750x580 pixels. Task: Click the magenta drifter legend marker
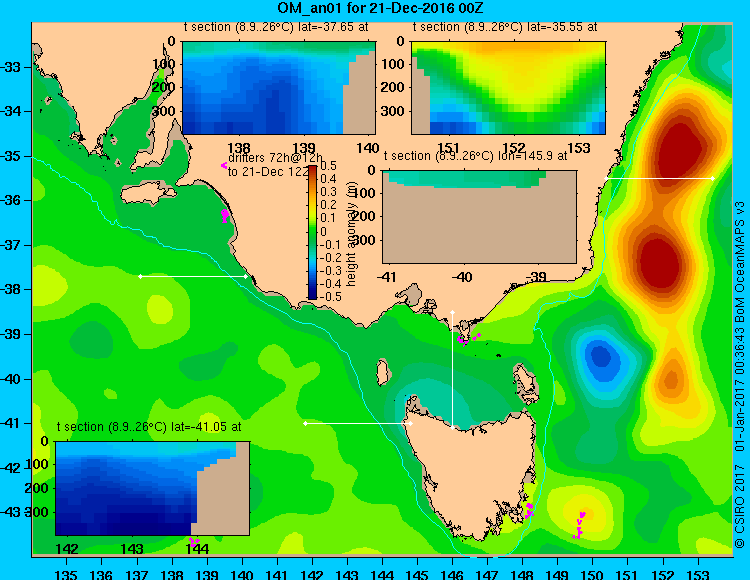coord(223,165)
